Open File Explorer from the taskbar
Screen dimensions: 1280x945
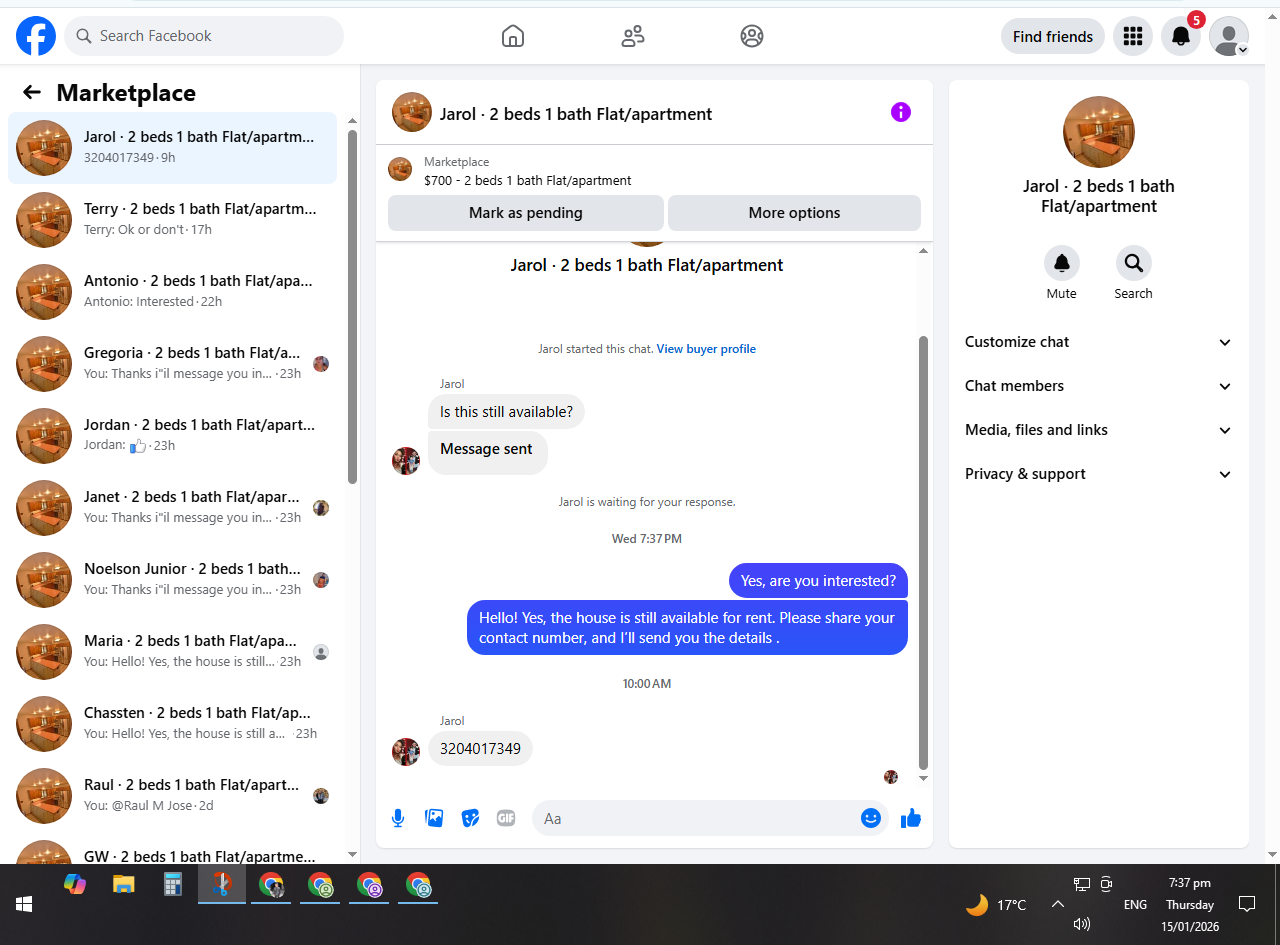pyautogui.click(x=123, y=884)
